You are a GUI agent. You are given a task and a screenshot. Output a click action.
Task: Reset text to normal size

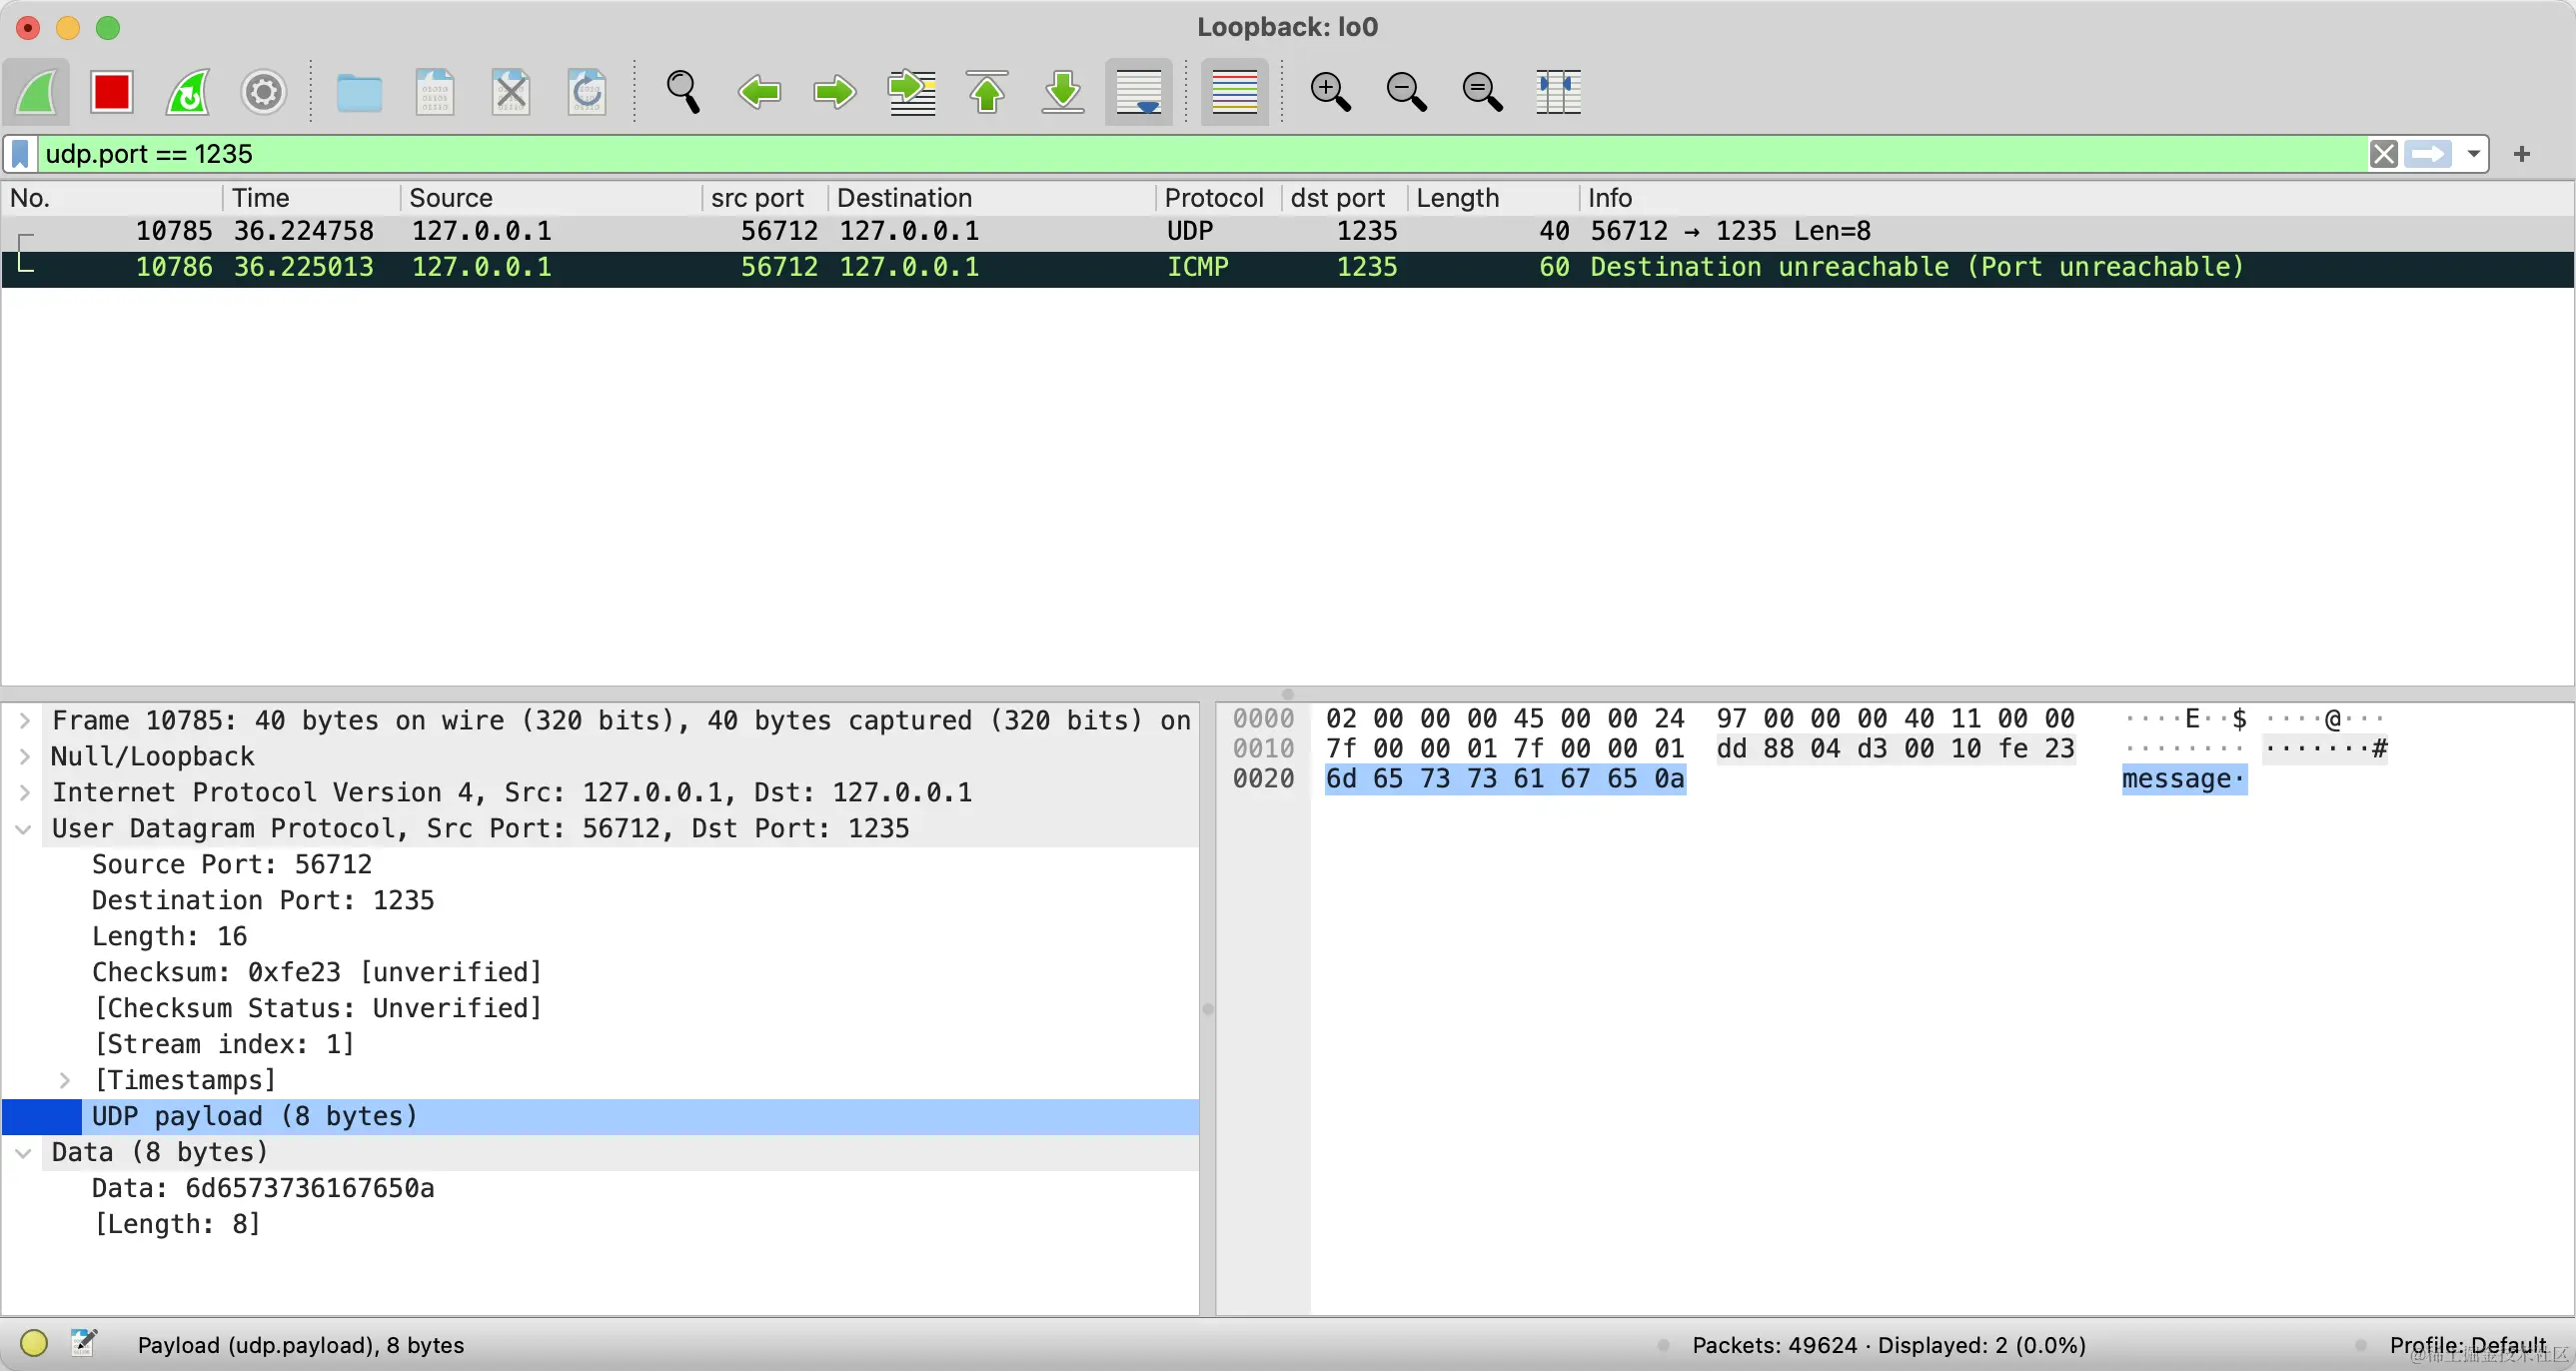pyautogui.click(x=1482, y=92)
